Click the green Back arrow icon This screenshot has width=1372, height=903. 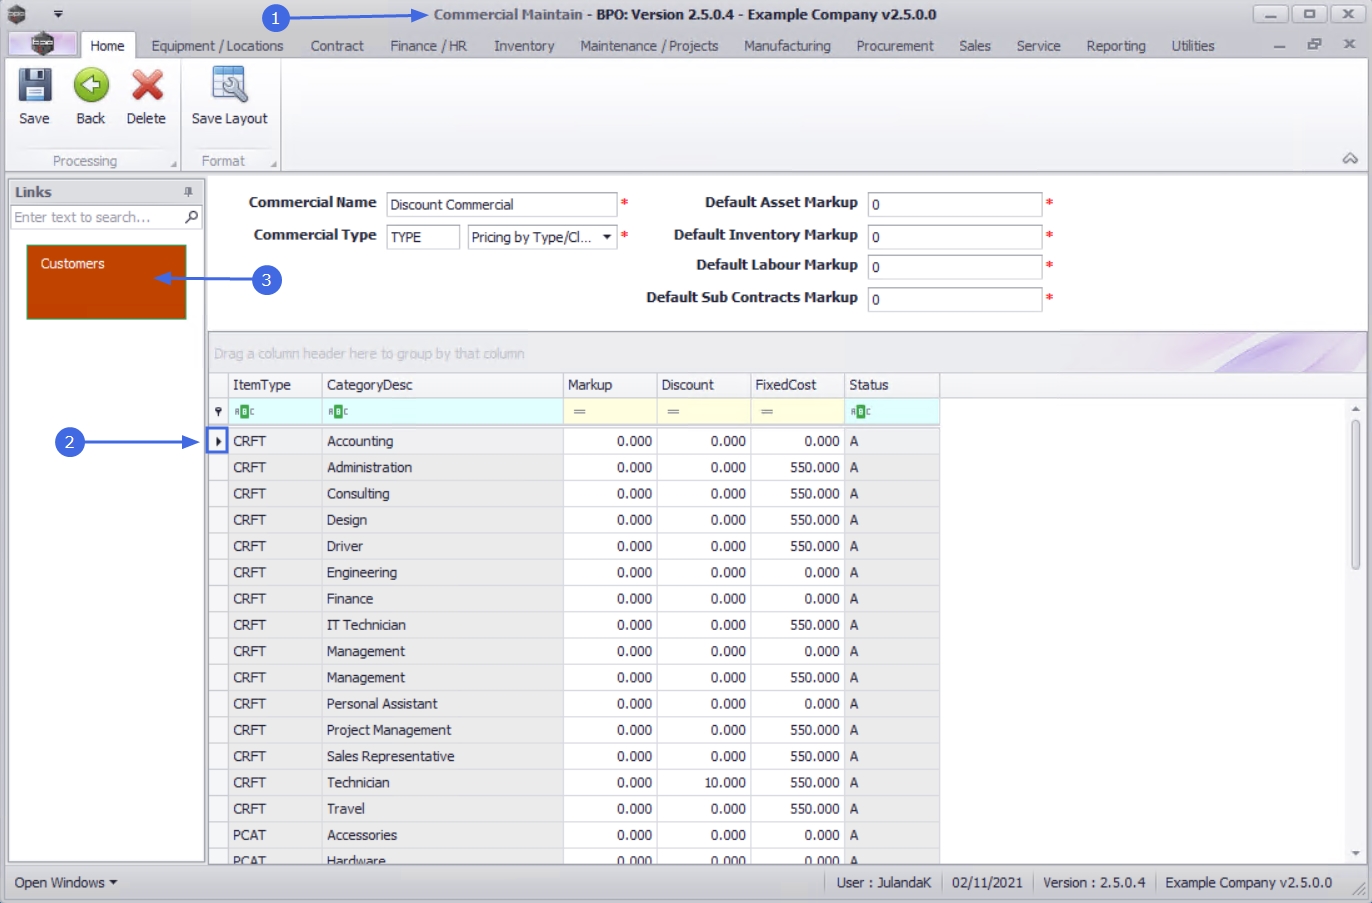click(91, 87)
